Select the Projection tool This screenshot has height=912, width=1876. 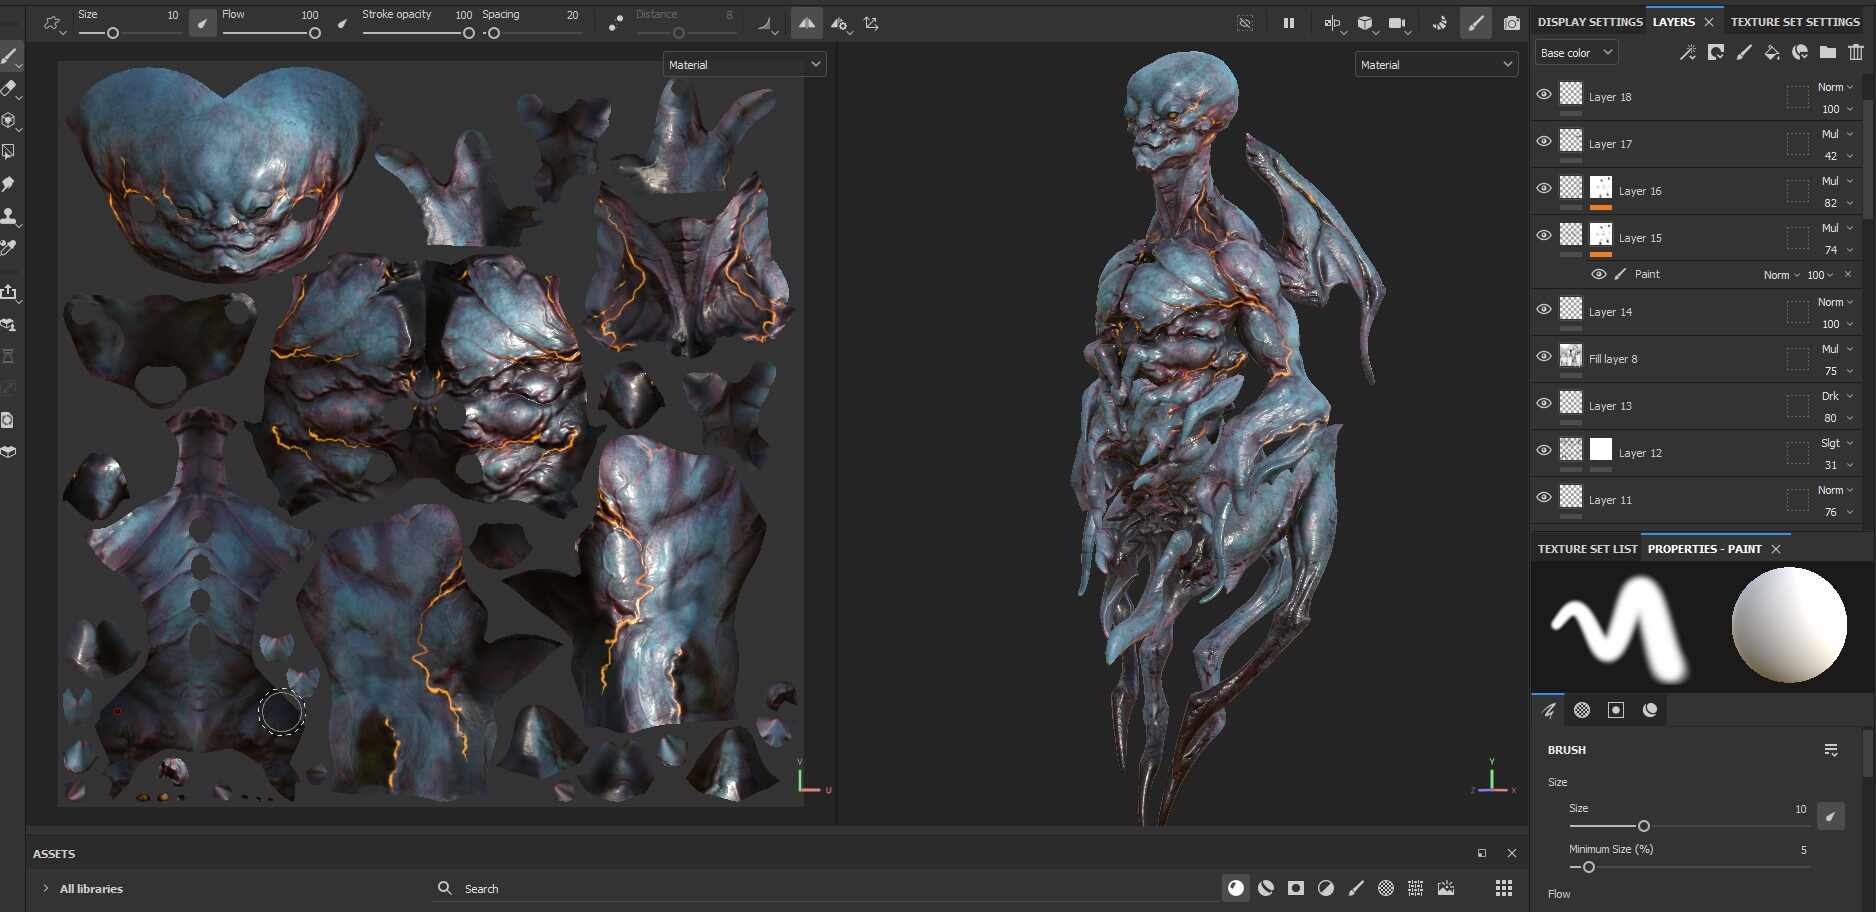point(9,120)
